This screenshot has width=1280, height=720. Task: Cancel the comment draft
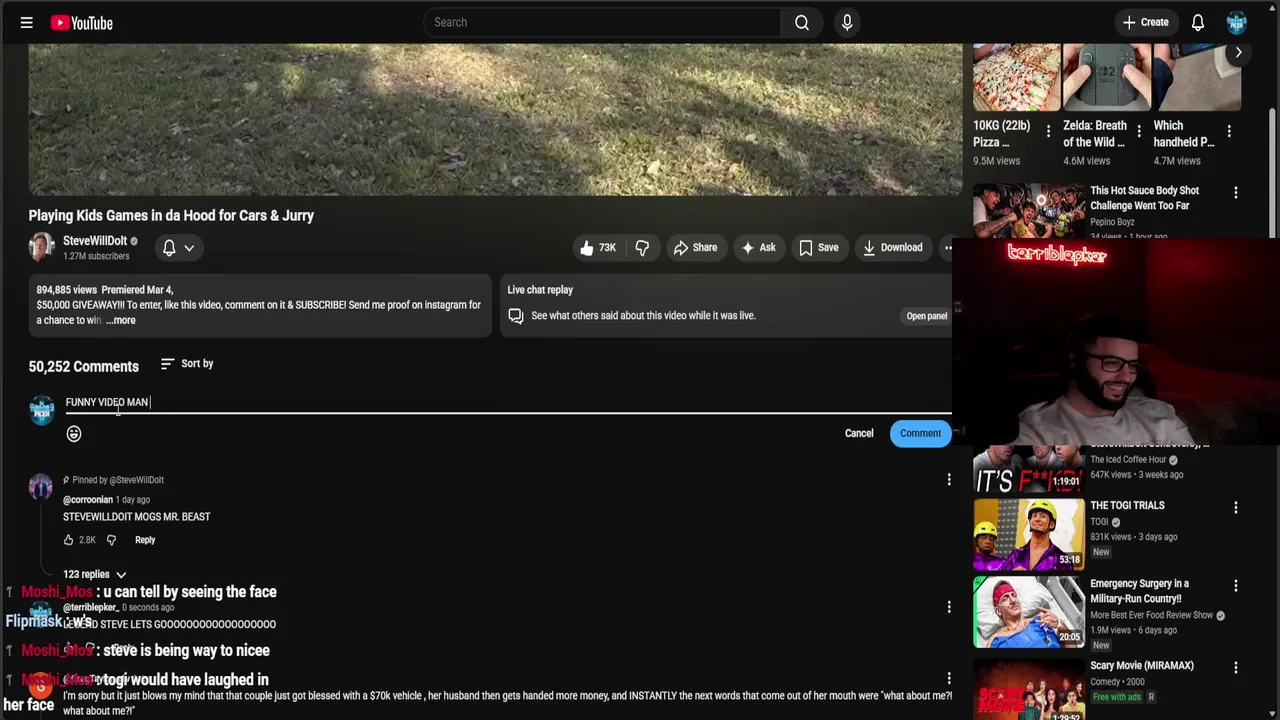[x=859, y=433]
